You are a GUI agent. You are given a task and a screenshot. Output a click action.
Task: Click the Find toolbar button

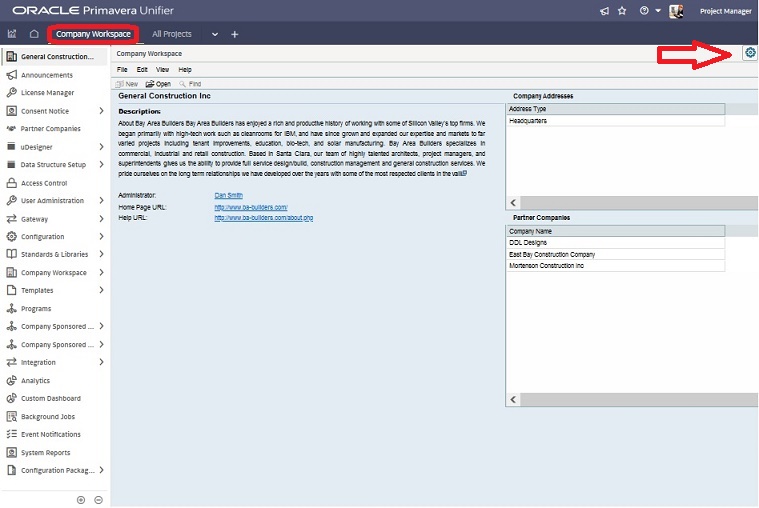click(190, 84)
